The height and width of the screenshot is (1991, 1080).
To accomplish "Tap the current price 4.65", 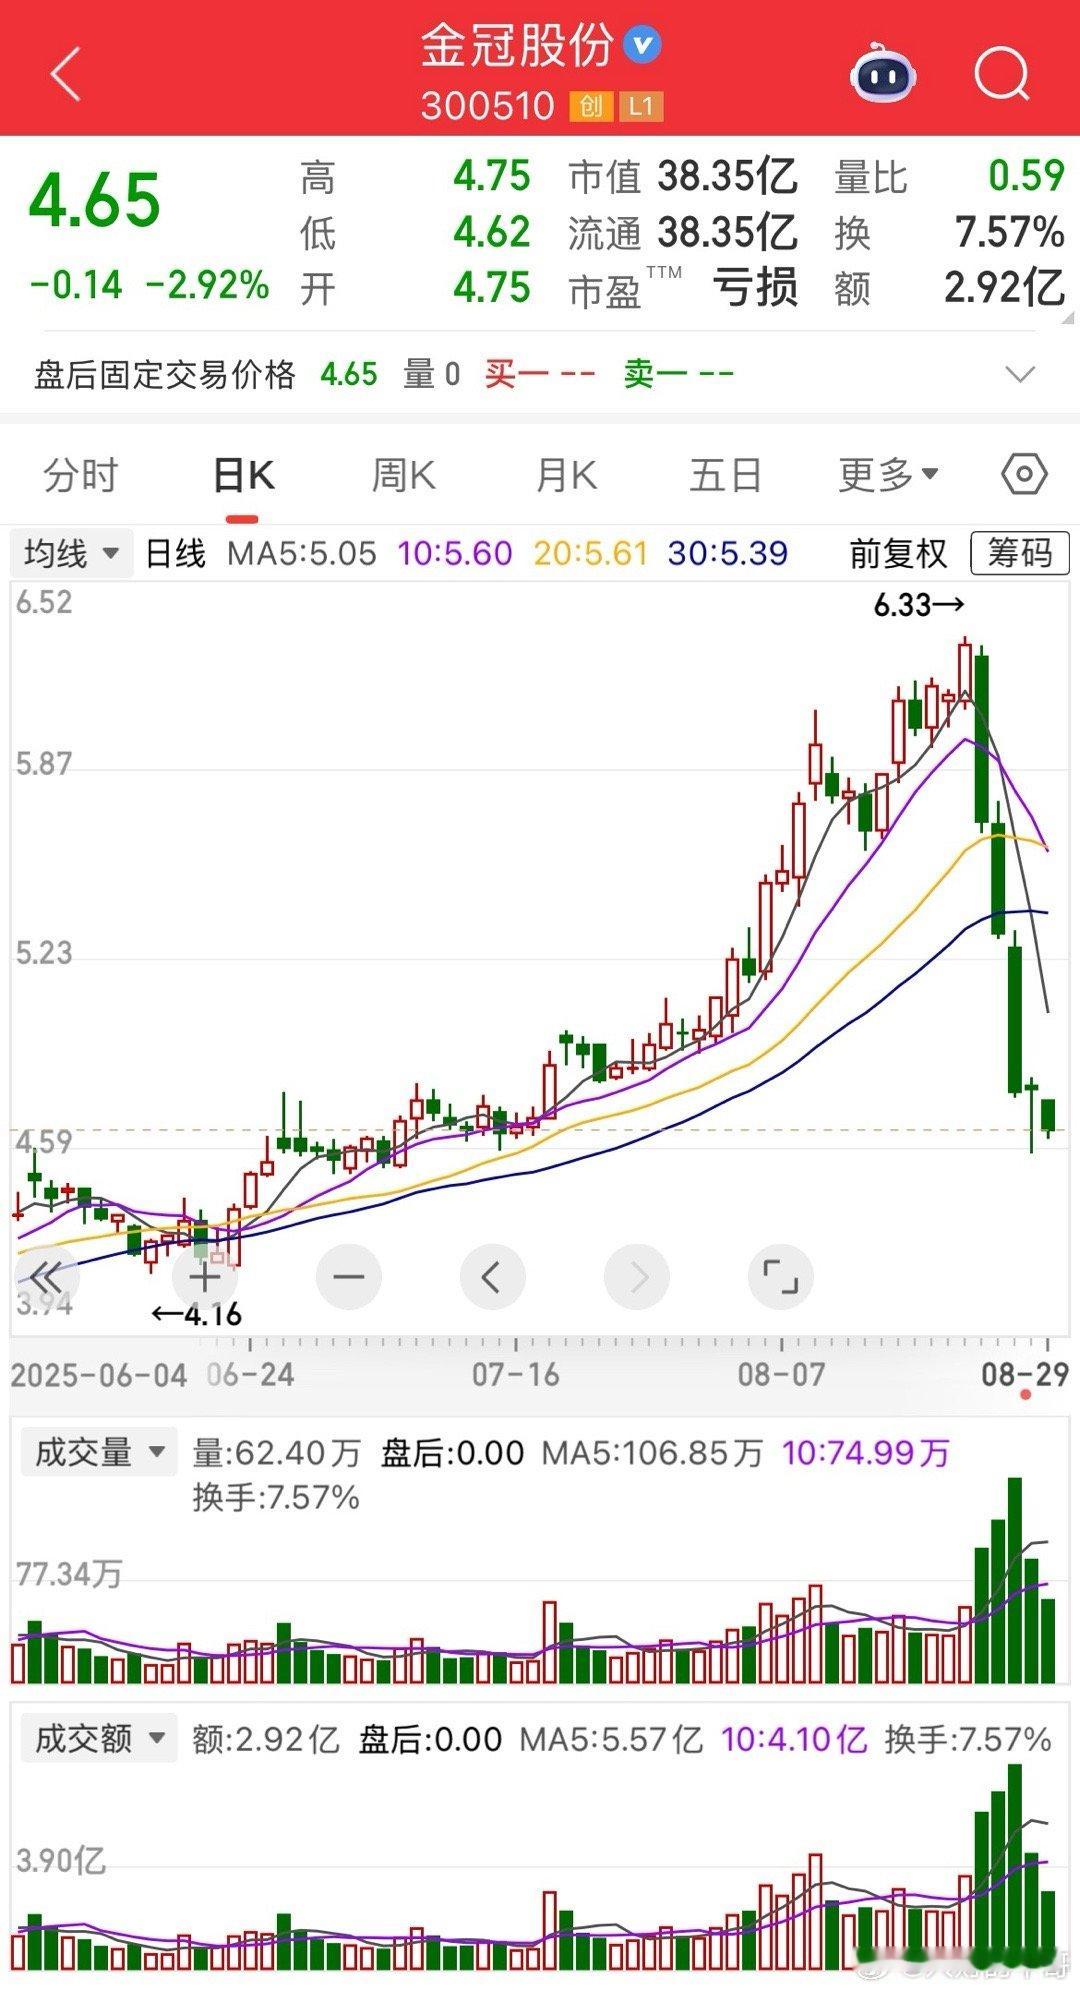I will pos(95,199).
